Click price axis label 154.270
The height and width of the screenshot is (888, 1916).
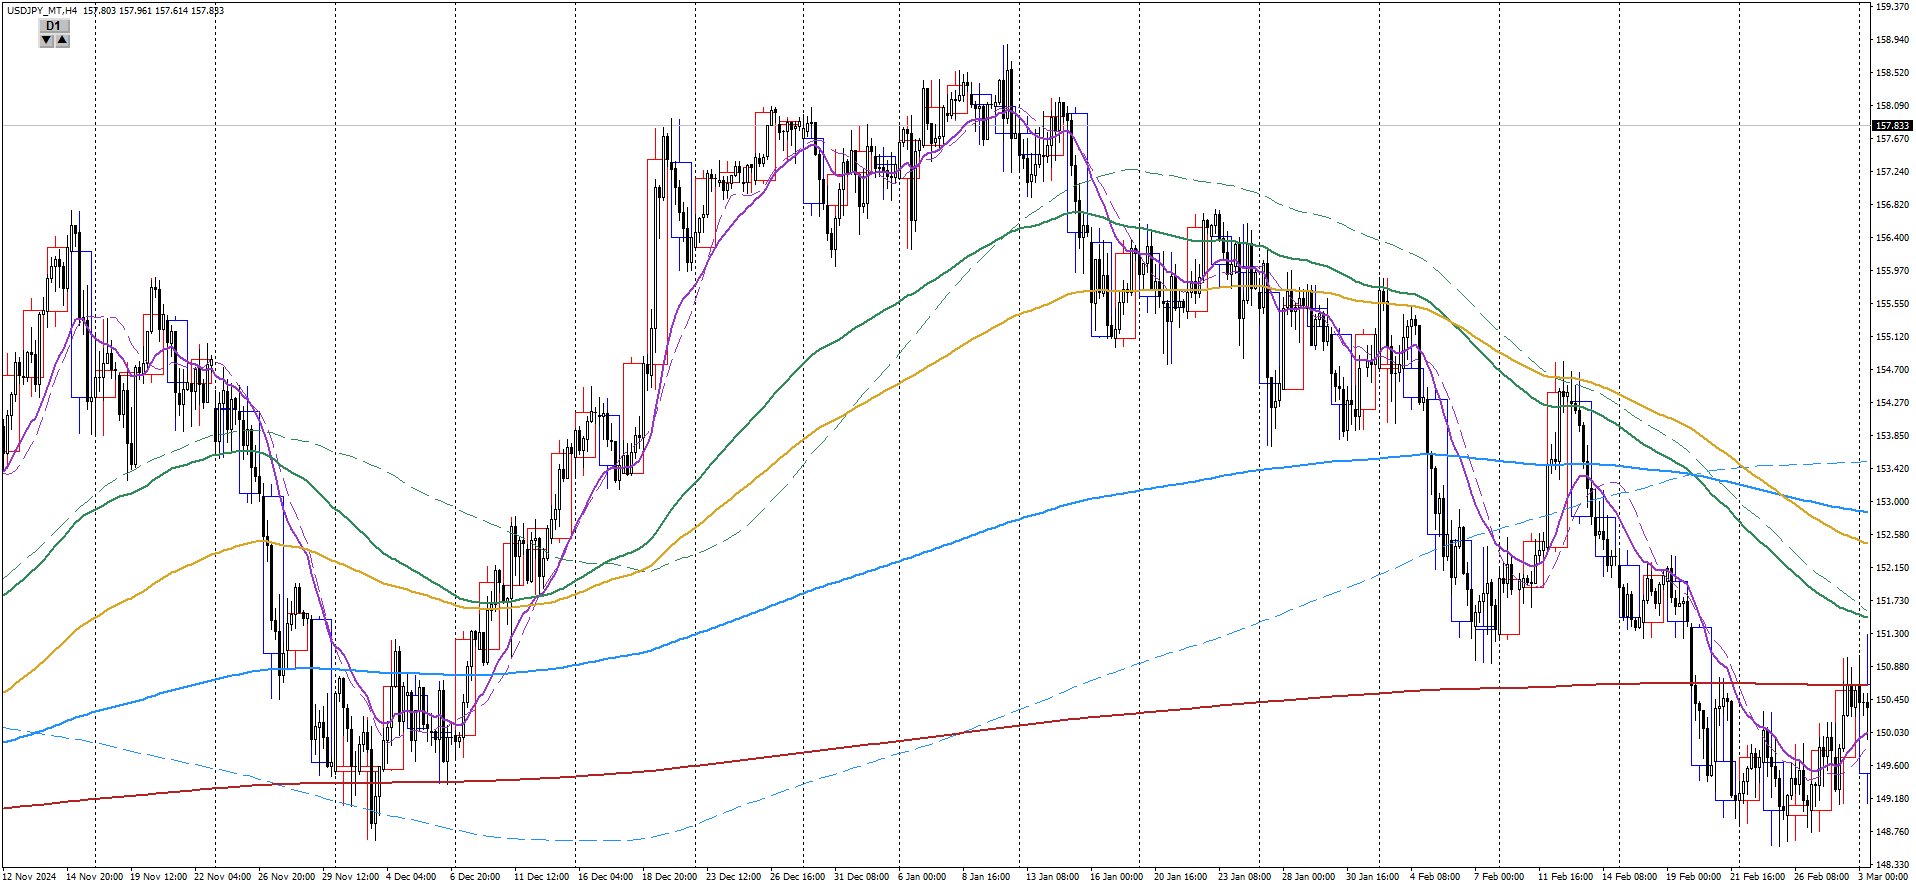pos(1892,403)
